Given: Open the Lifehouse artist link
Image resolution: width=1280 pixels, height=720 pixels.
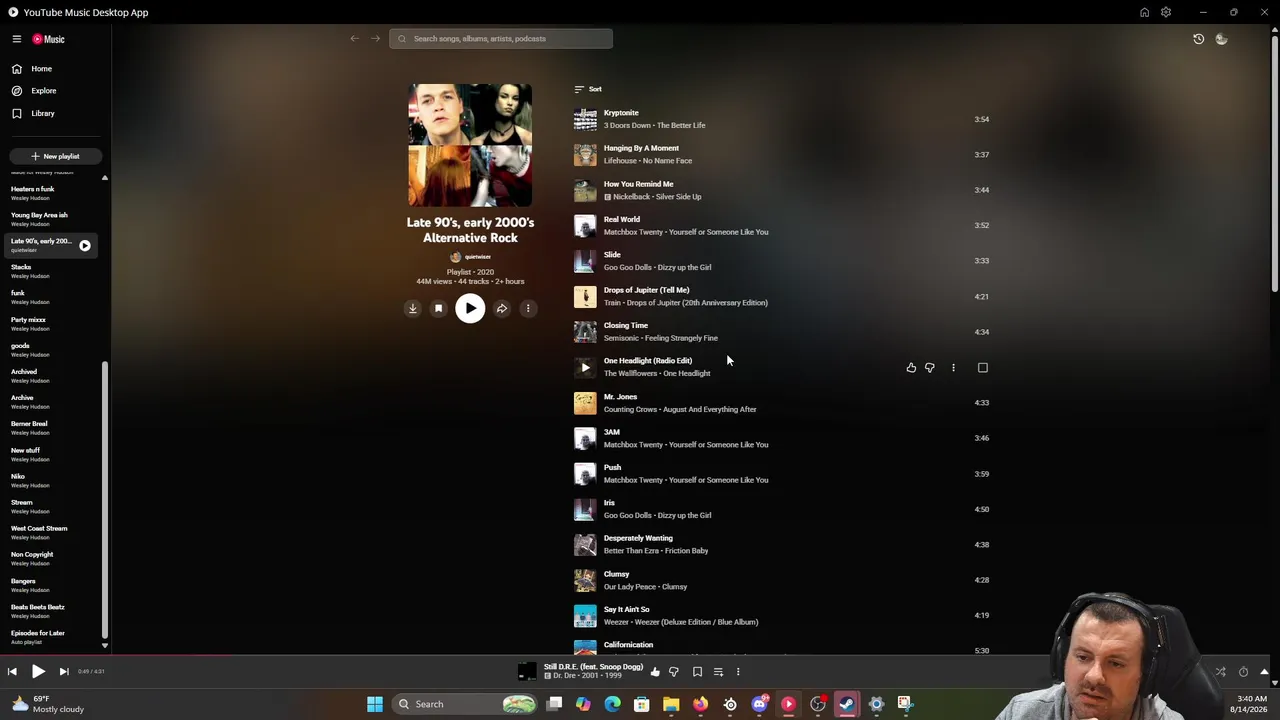Looking at the screenshot, I should tap(621, 161).
